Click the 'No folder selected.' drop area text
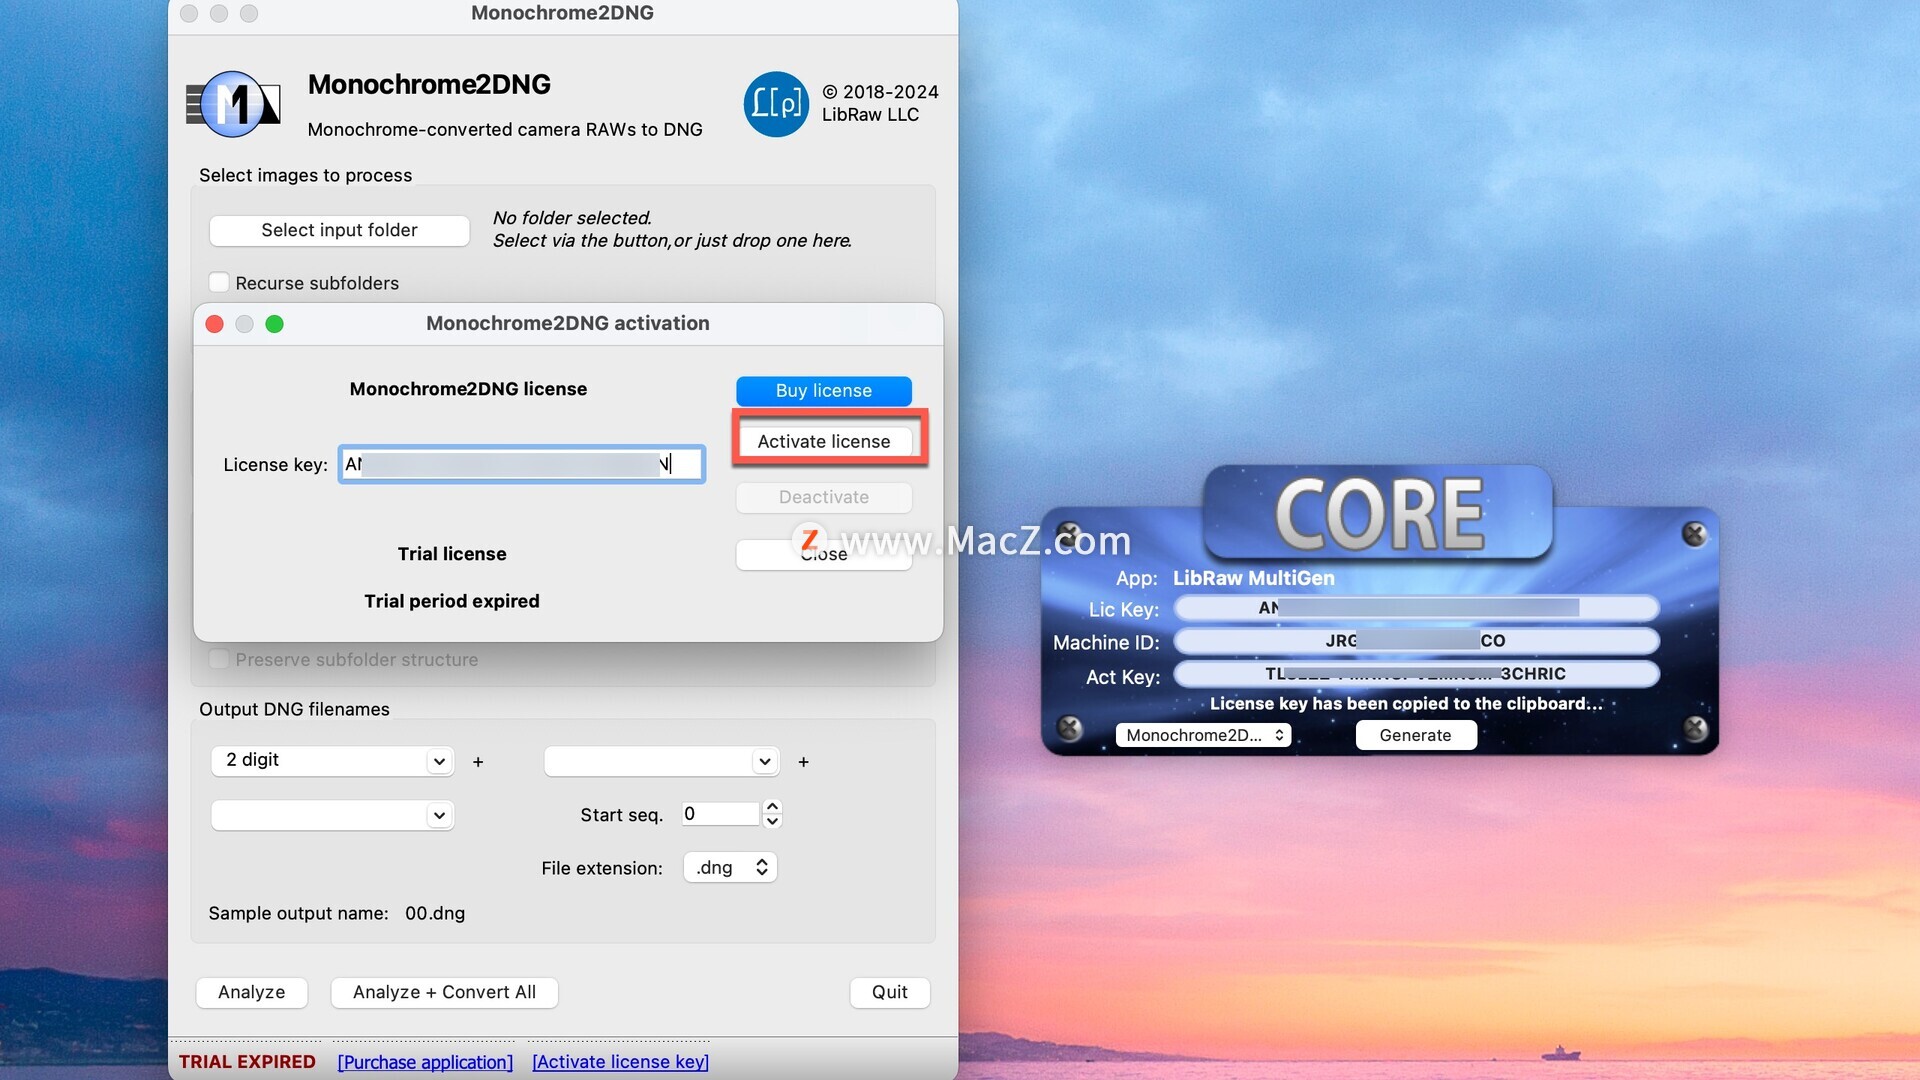The height and width of the screenshot is (1080, 1920). pyautogui.click(x=572, y=218)
